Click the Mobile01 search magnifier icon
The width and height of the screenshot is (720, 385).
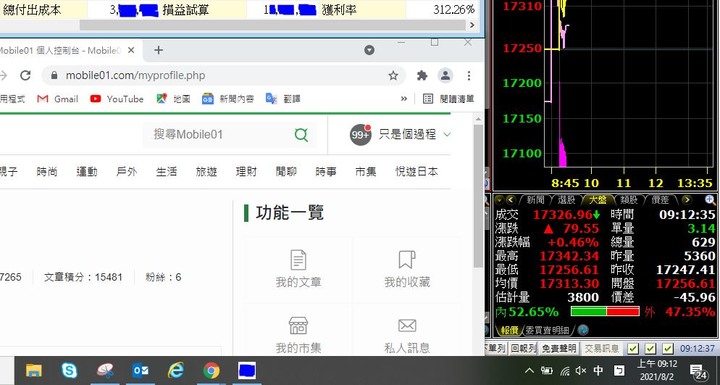[x=301, y=135]
